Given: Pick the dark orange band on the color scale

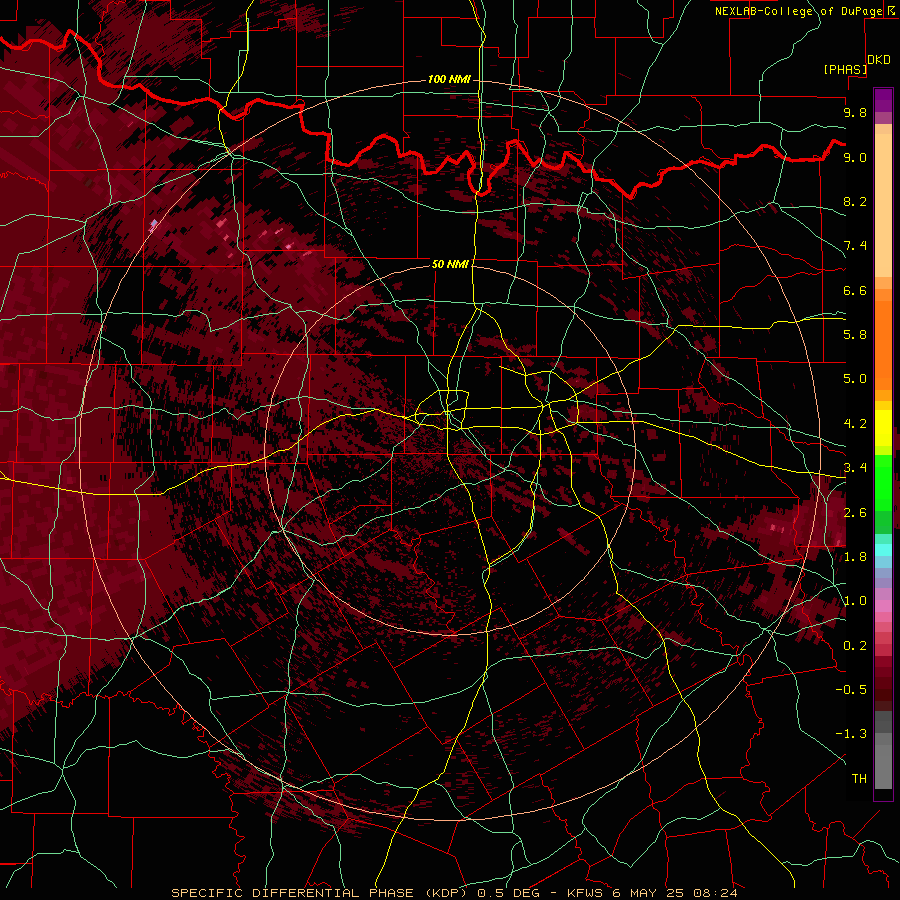Looking at the screenshot, I should (883, 346).
